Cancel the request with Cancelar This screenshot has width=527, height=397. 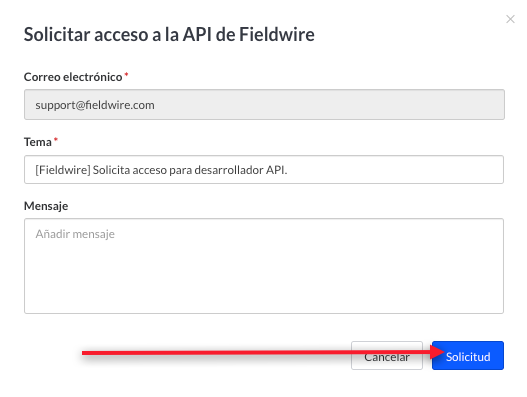coord(387,356)
